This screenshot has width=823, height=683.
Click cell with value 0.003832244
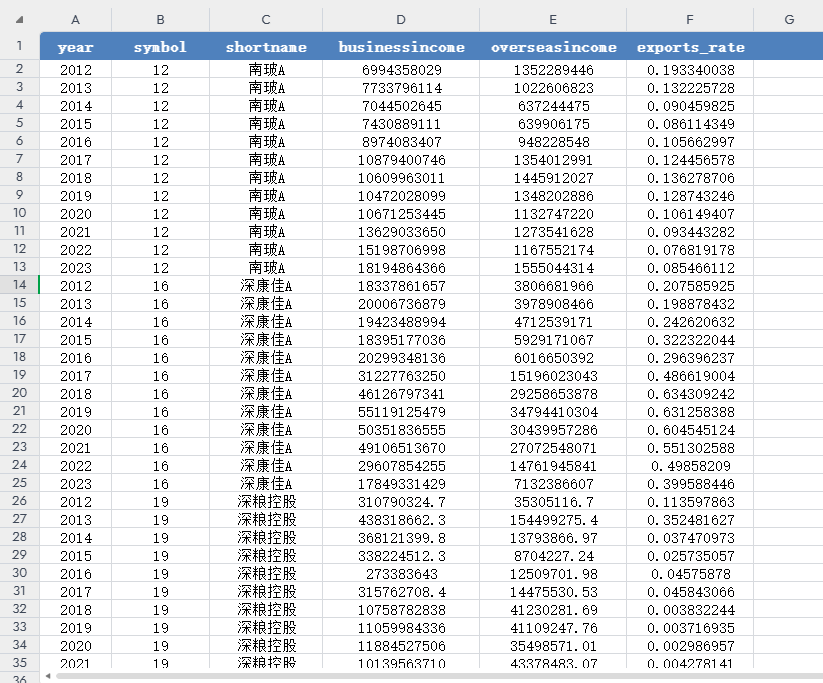tap(690, 610)
